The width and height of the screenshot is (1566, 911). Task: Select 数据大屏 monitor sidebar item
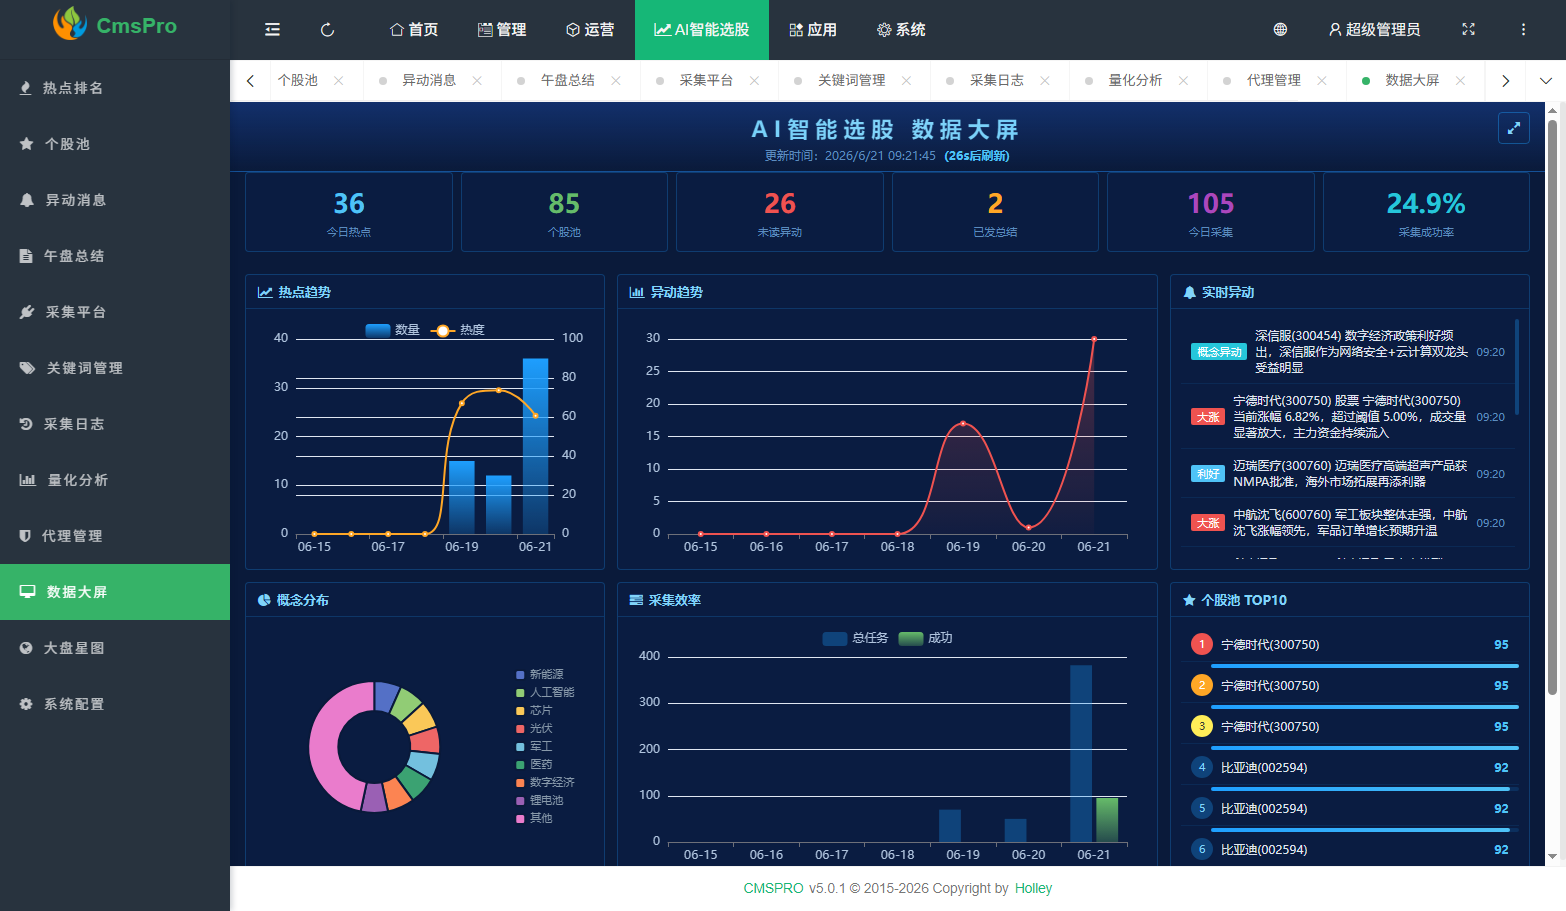click(x=115, y=592)
